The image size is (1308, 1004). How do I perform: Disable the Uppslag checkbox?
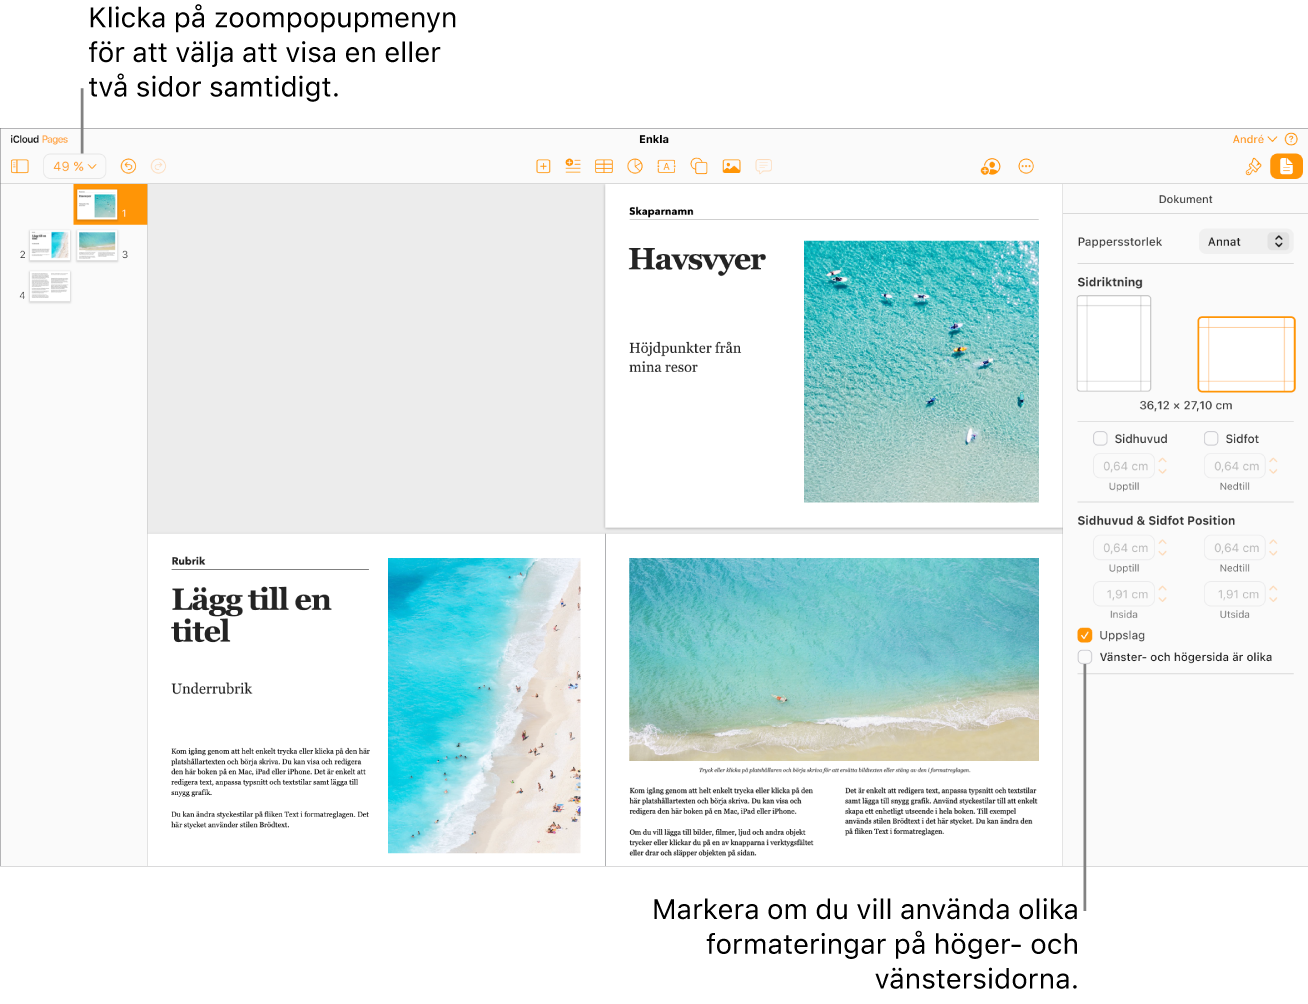coord(1084,634)
